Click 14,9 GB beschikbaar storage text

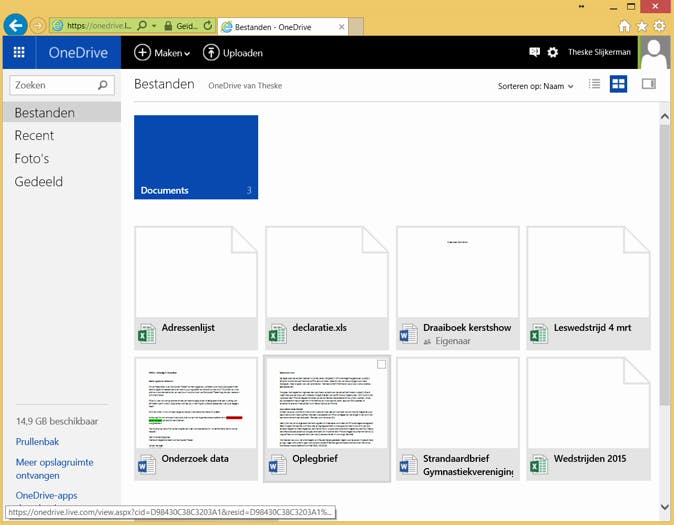pos(57,421)
